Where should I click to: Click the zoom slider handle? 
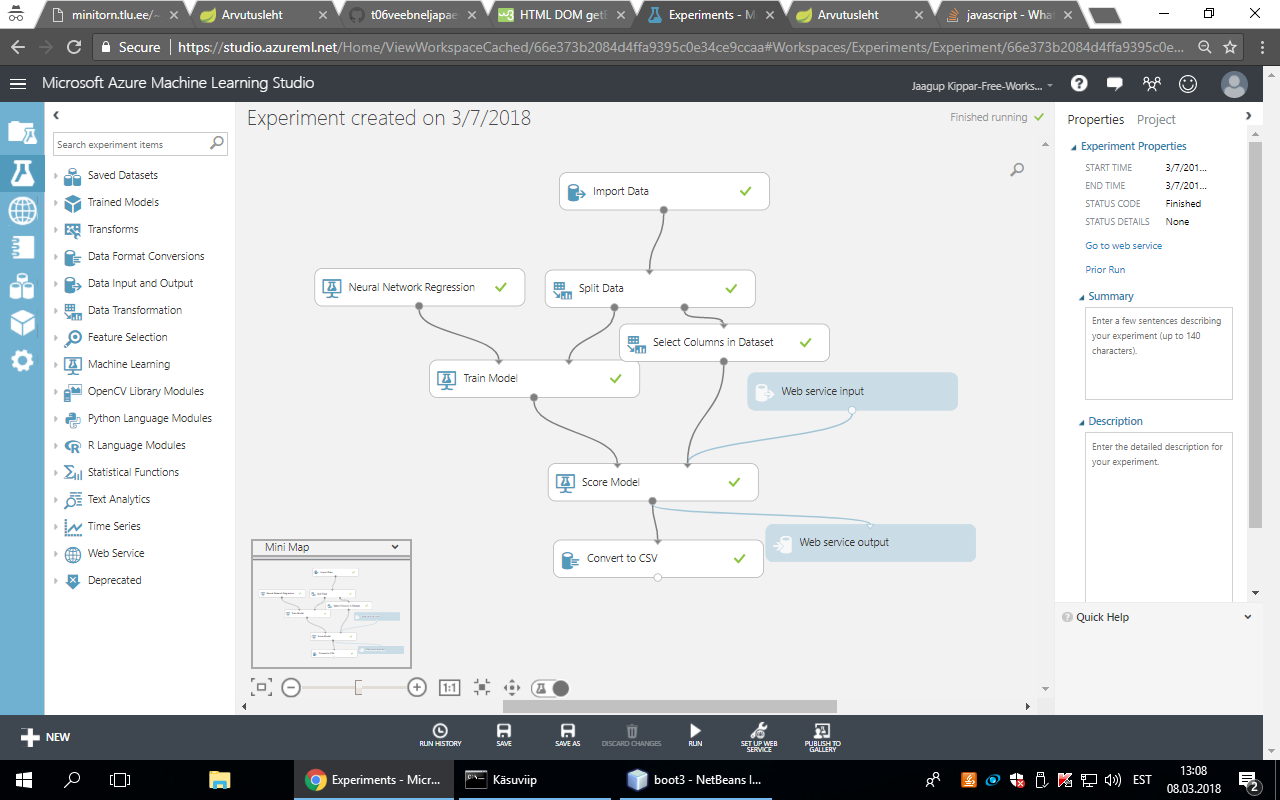358,687
